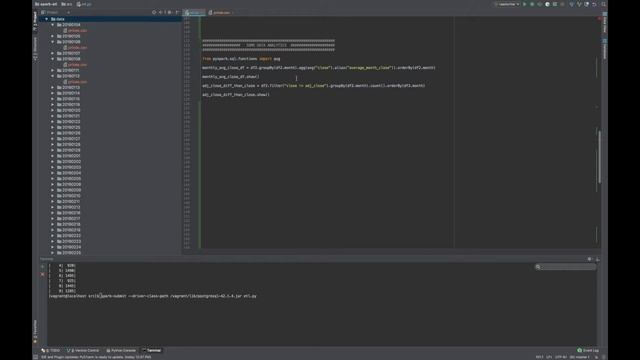The height and width of the screenshot is (360, 640).
Task: Click the terminal search input field
Action: pyautogui.click(x=565, y=267)
